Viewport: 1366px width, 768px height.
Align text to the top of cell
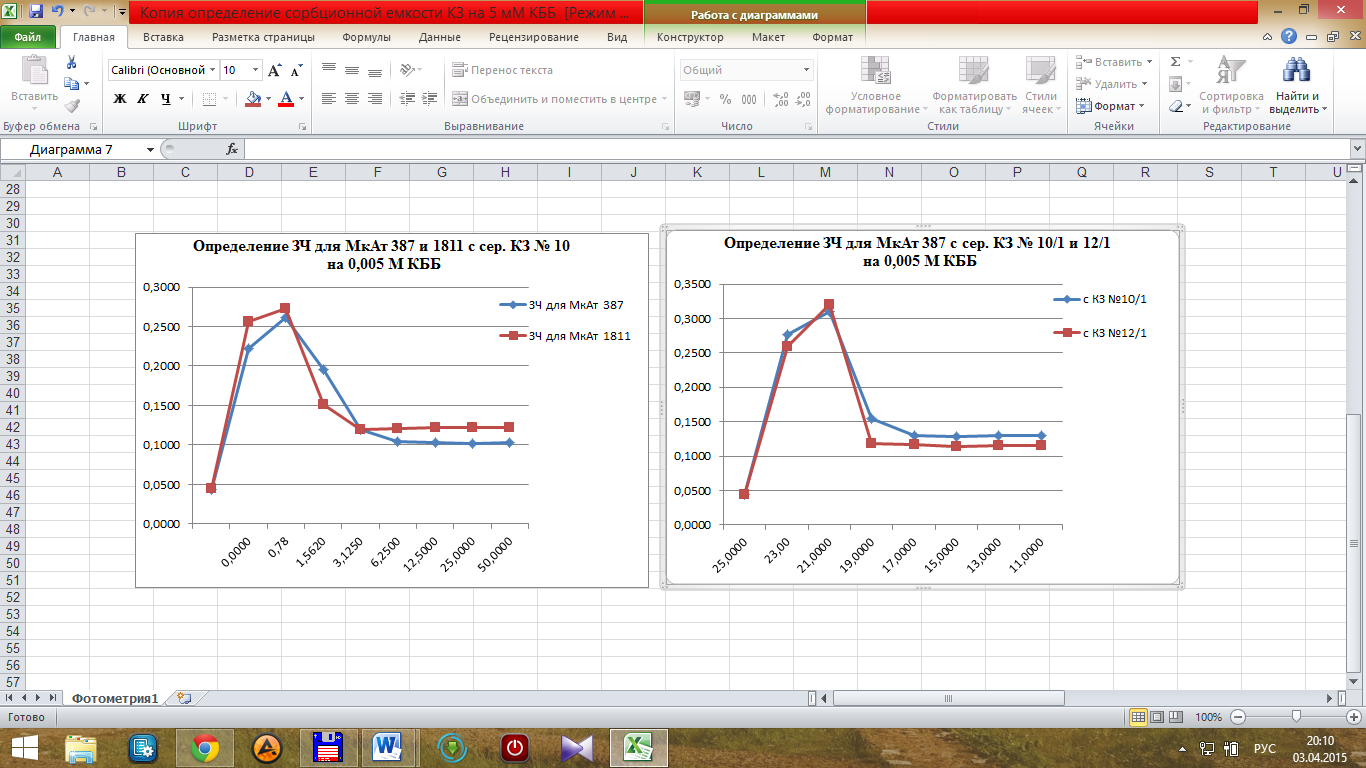[x=328, y=71]
